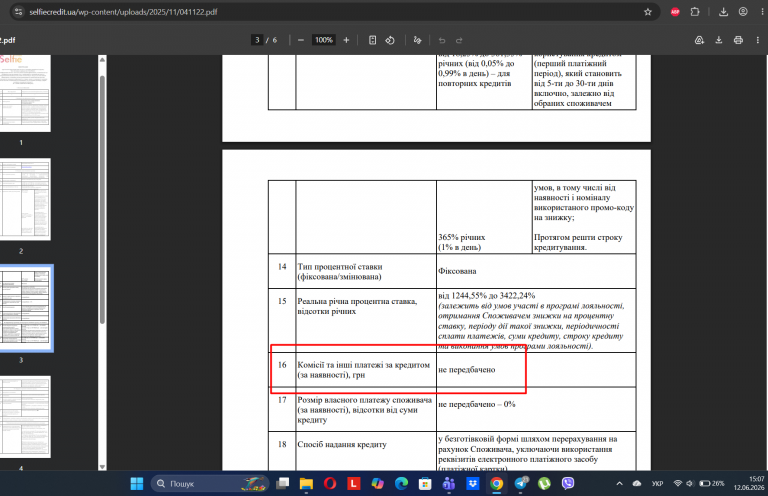Open the AdBlock Plus extension

point(675,12)
